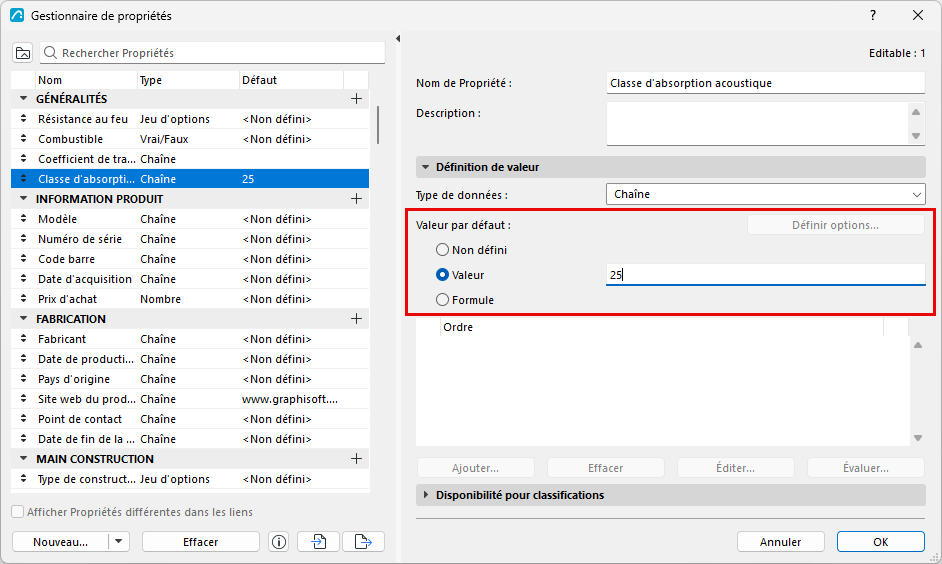Image resolution: width=942 pixels, height=564 pixels.
Task: Click the Valeur input field containing 25
Action: [765, 274]
